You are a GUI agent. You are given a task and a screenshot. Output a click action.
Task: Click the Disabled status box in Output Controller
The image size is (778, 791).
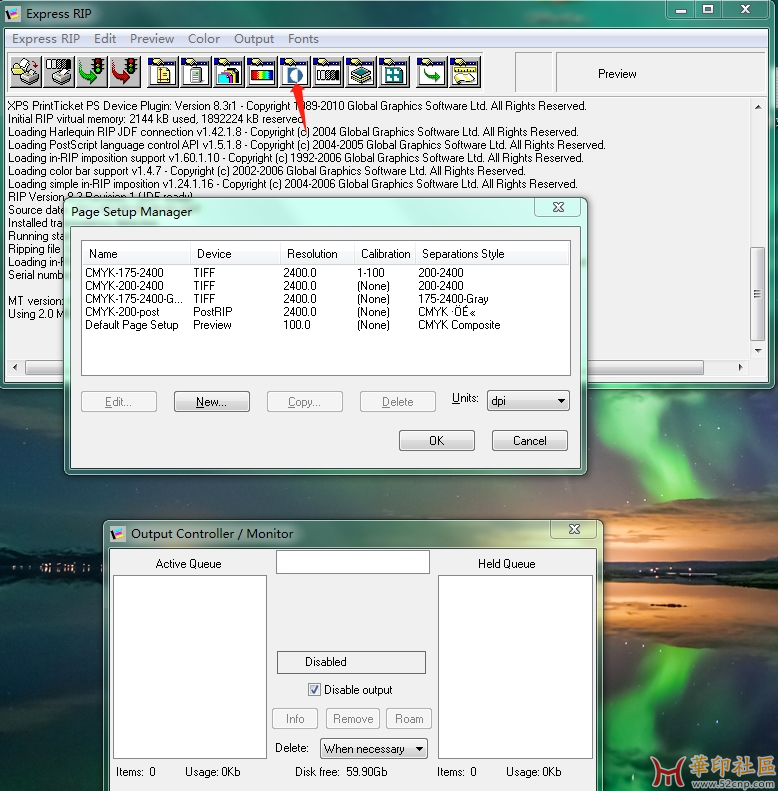[x=351, y=662]
